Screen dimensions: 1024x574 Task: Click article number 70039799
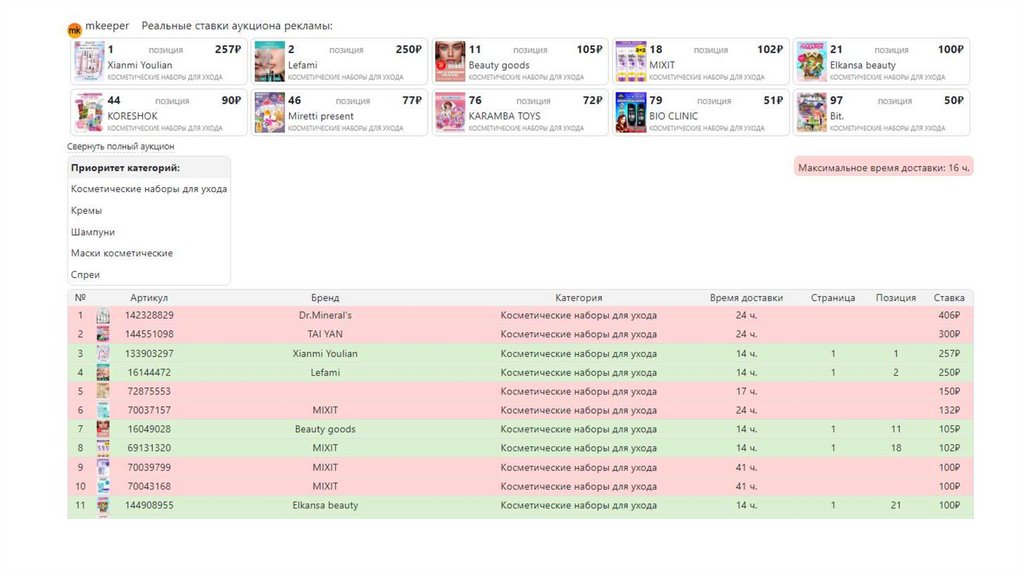[149, 468]
